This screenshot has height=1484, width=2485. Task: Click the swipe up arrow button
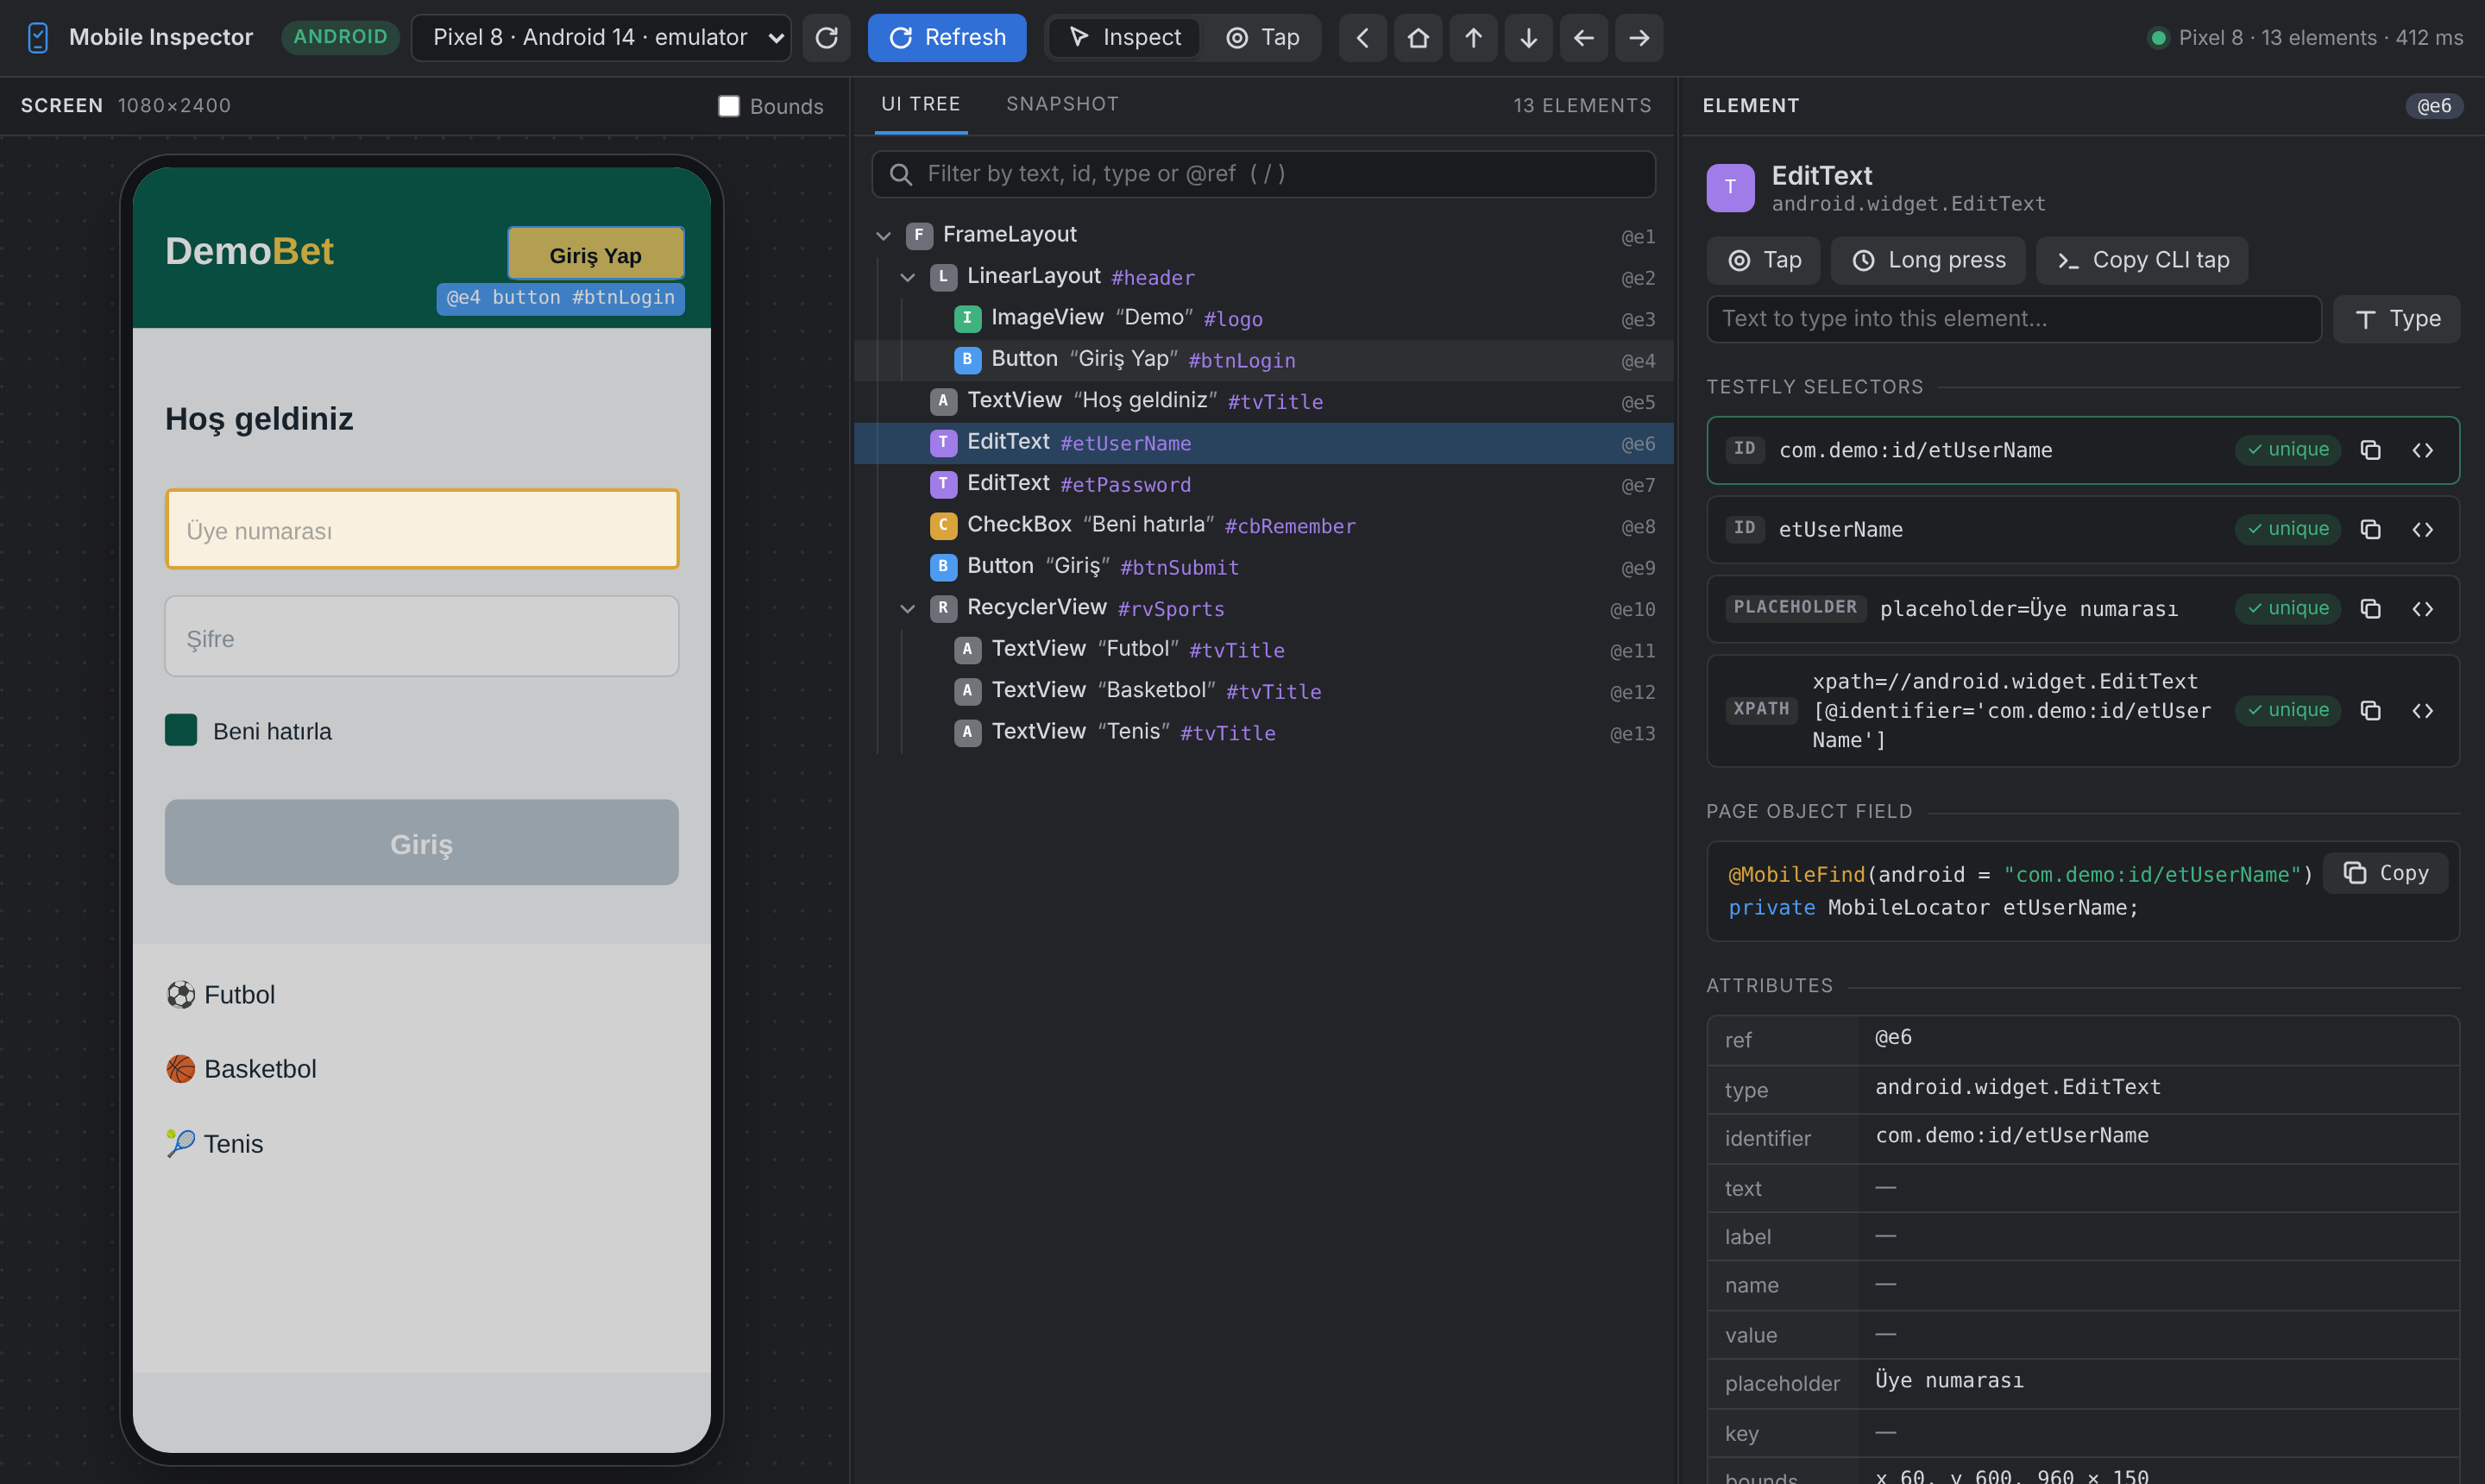(1473, 38)
